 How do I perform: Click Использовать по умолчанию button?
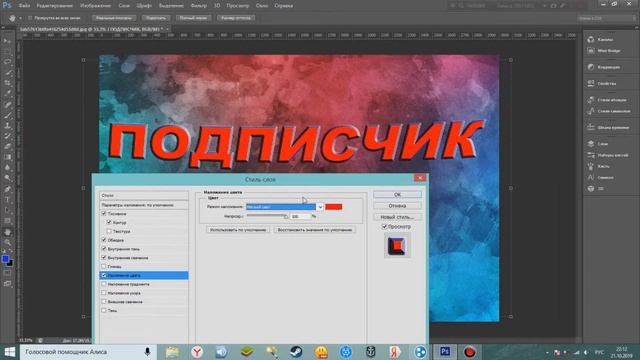point(238,230)
